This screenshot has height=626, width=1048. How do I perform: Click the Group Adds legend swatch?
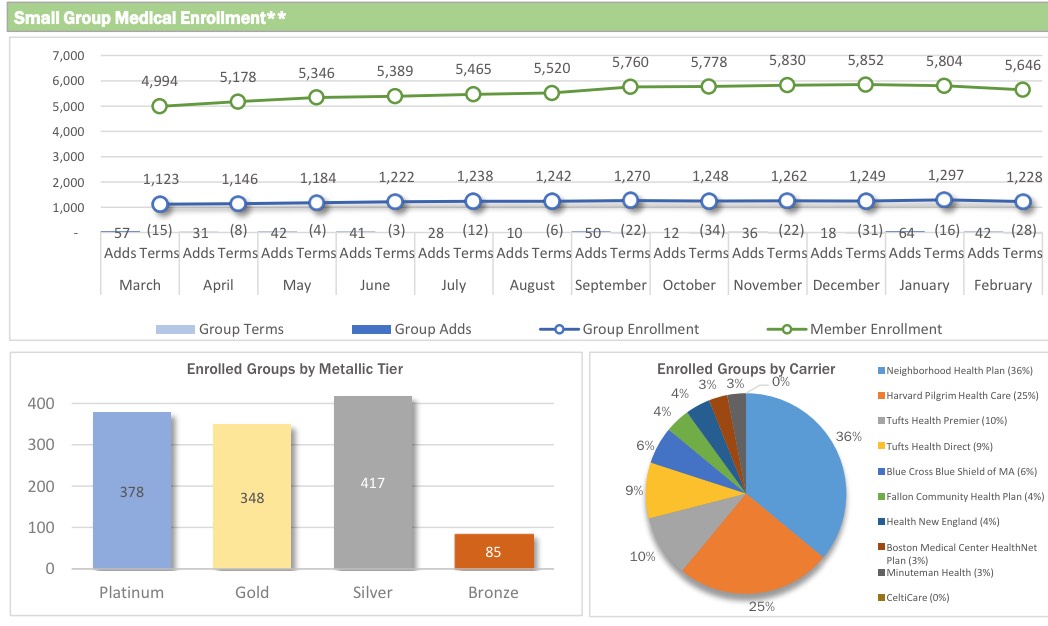click(371, 328)
